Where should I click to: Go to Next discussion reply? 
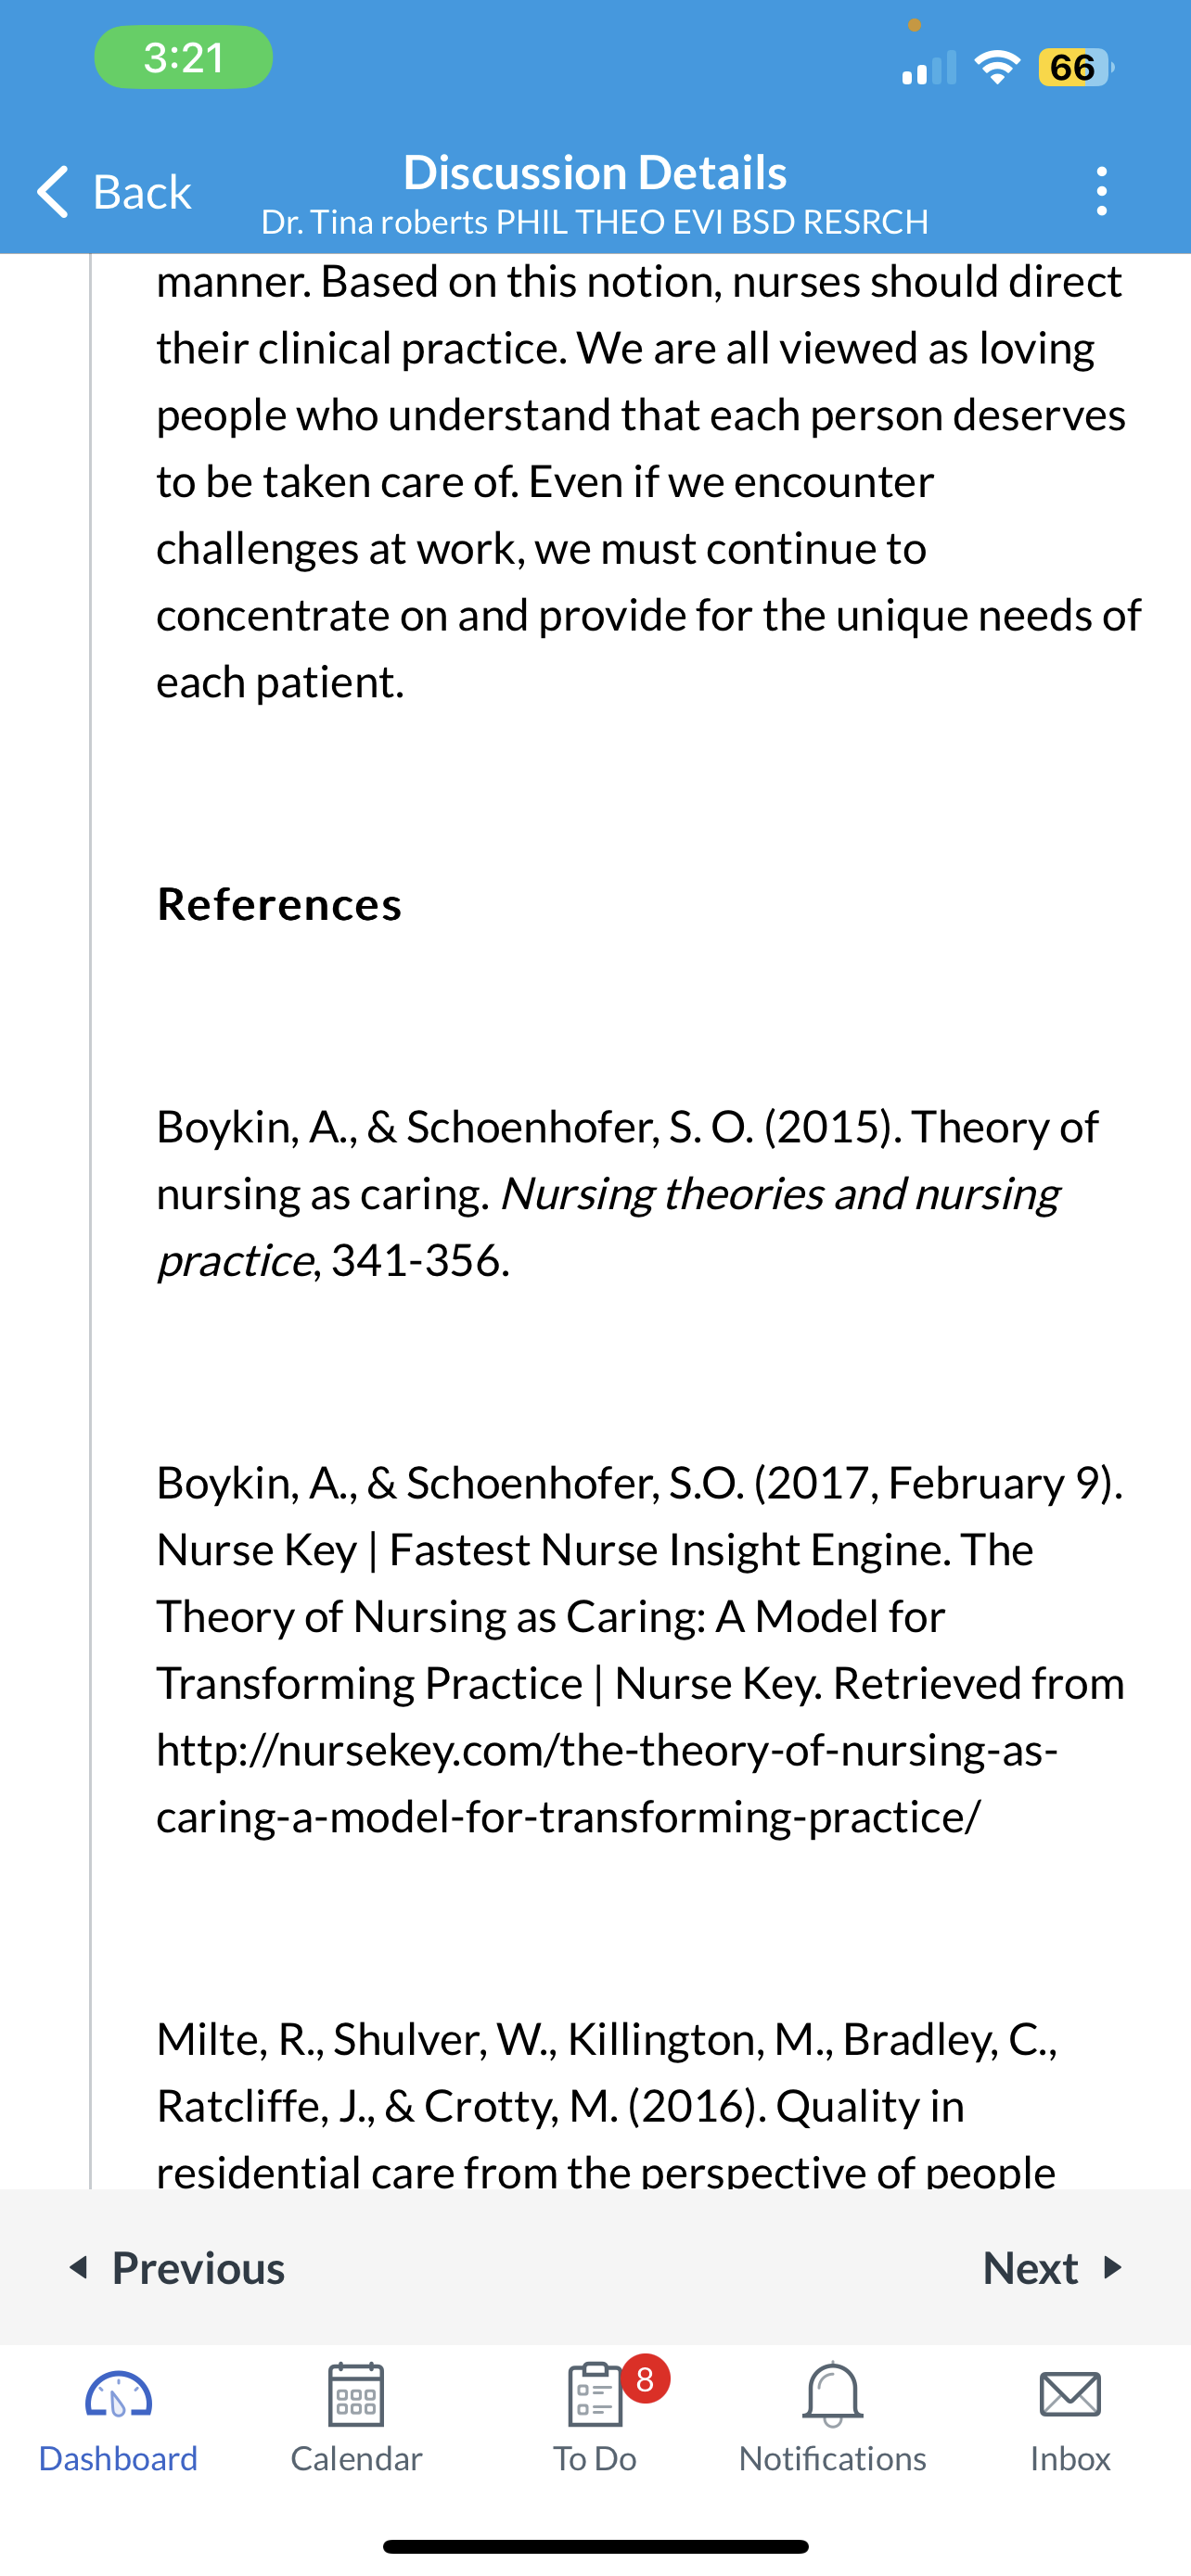point(1054,2267)
